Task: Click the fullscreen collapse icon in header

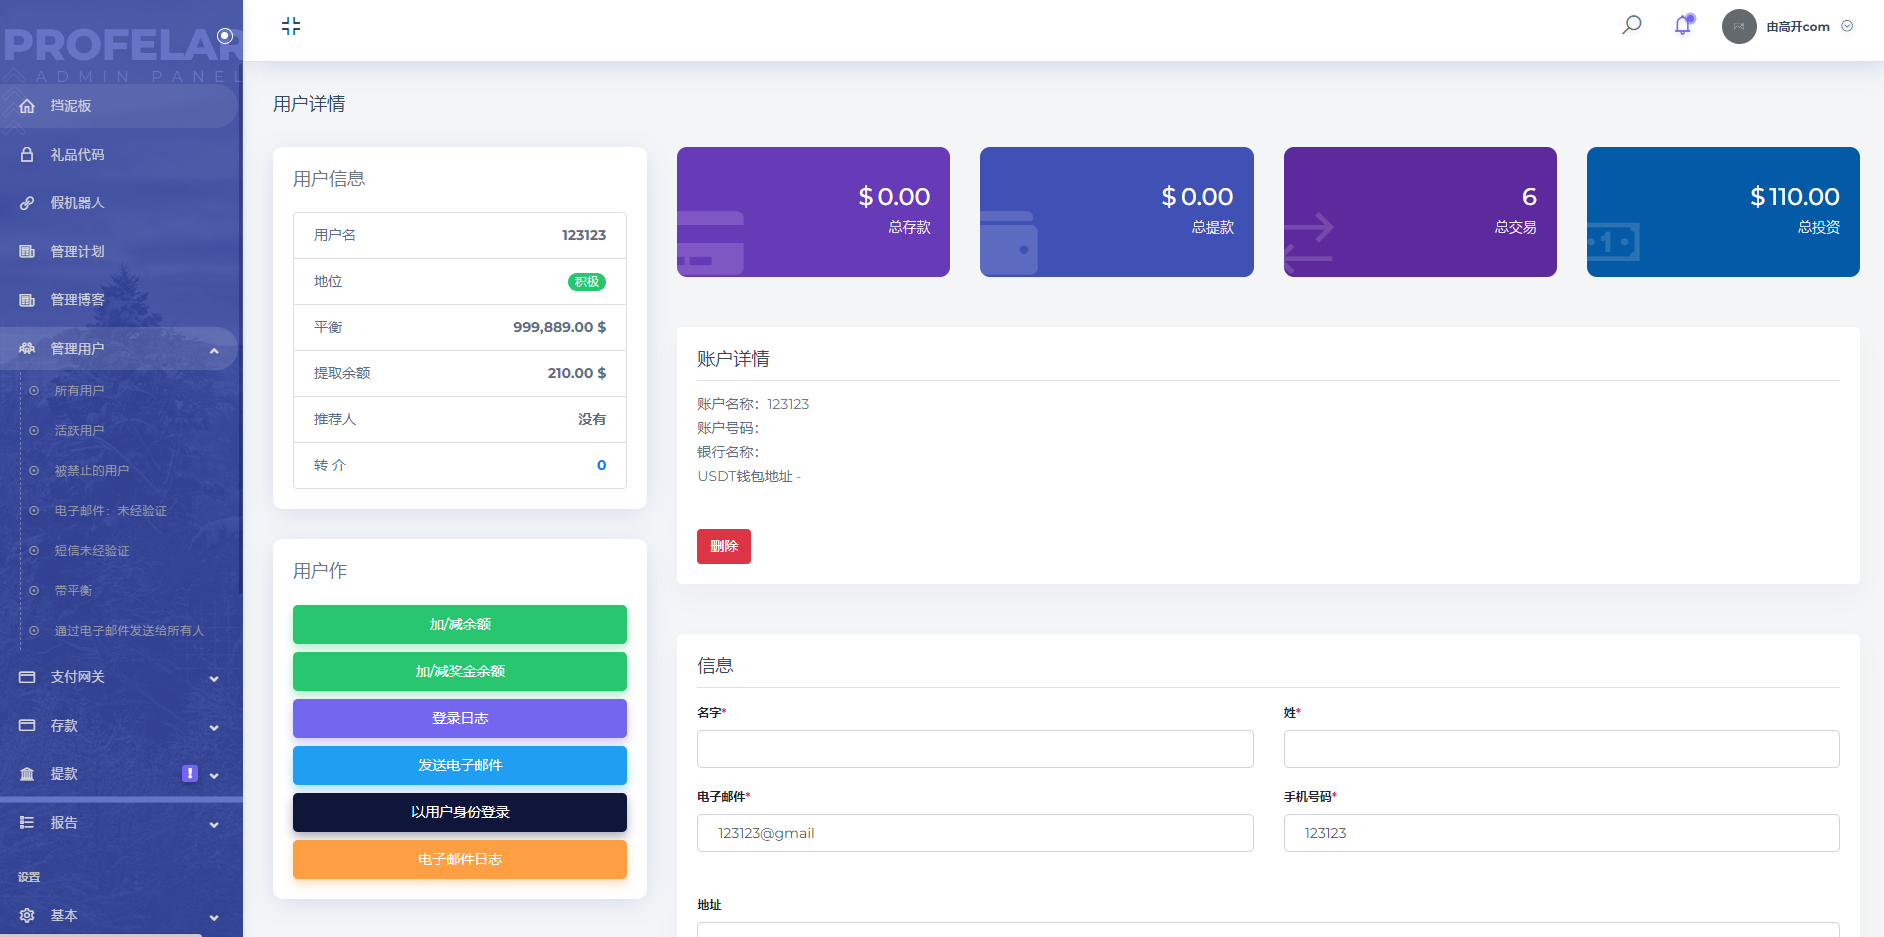Action: pos(291,26)
